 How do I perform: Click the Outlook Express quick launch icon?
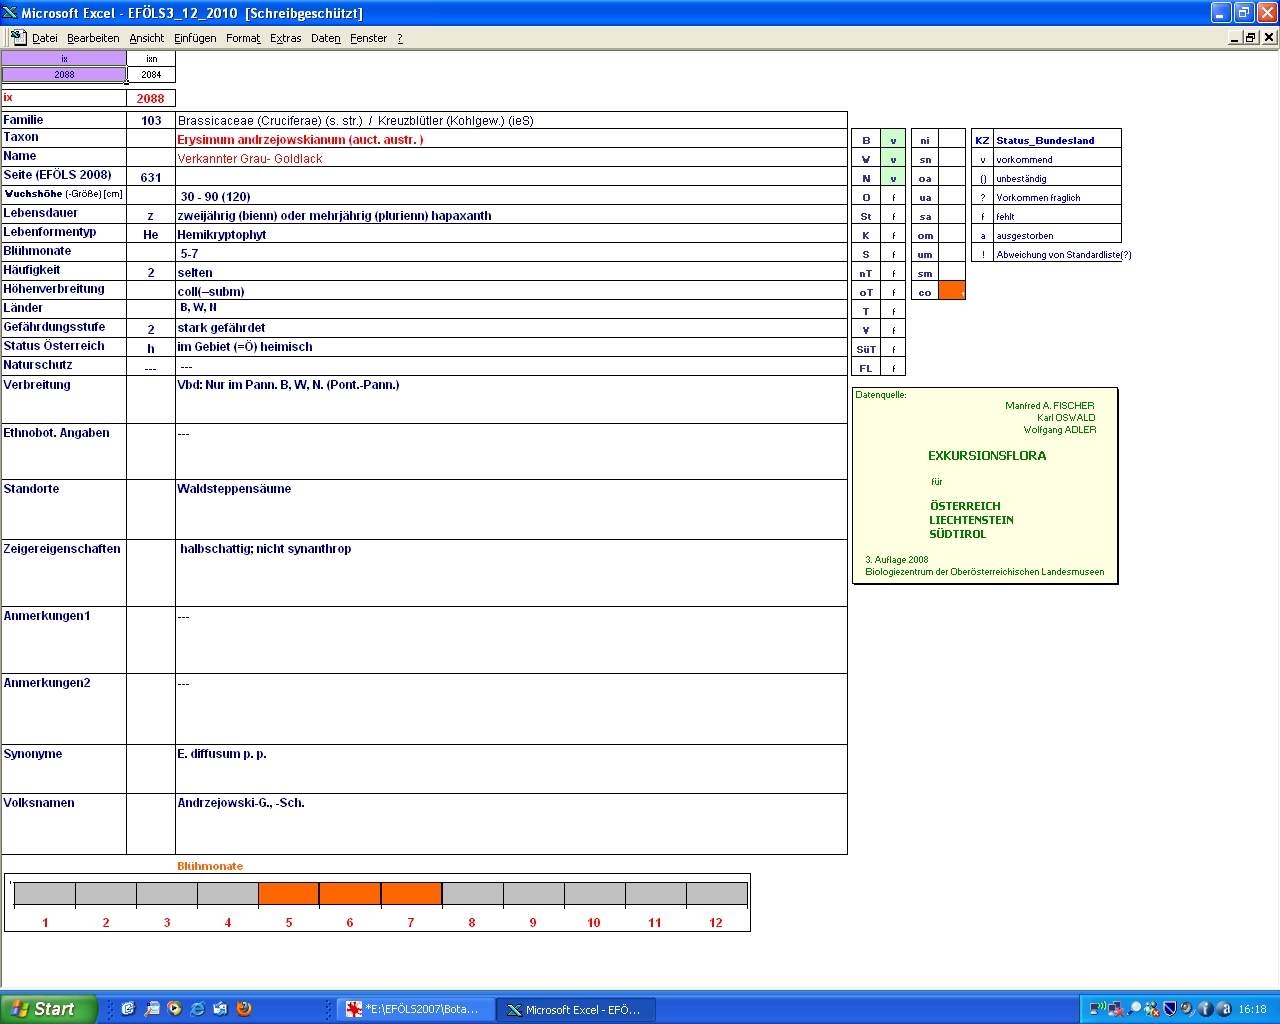220,1009
